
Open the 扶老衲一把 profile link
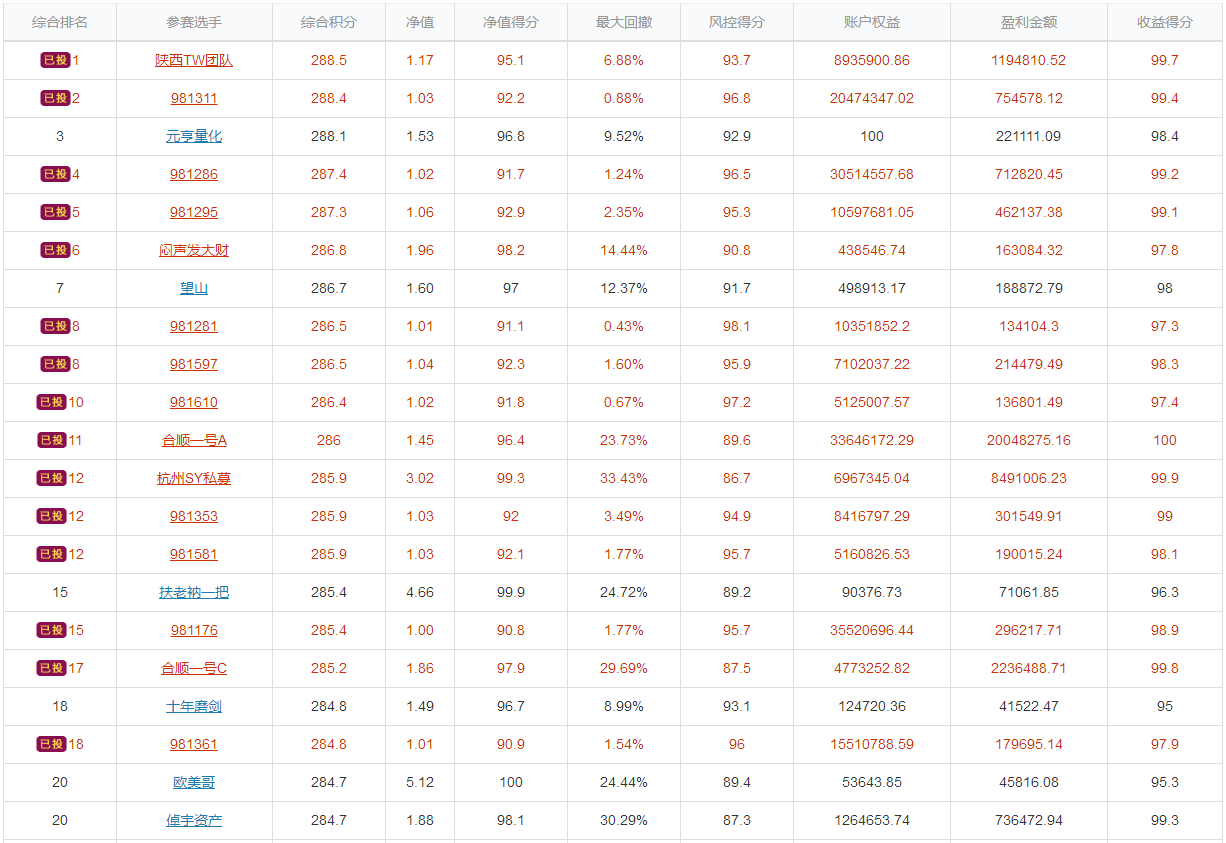pos(194,592)
